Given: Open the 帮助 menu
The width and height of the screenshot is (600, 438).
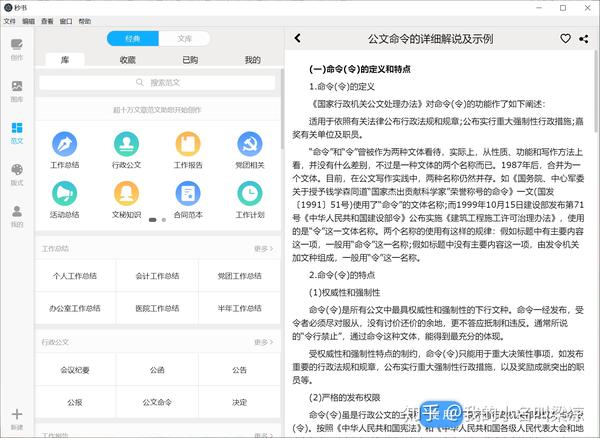Looking at the screenshot, I should point(85,21).
